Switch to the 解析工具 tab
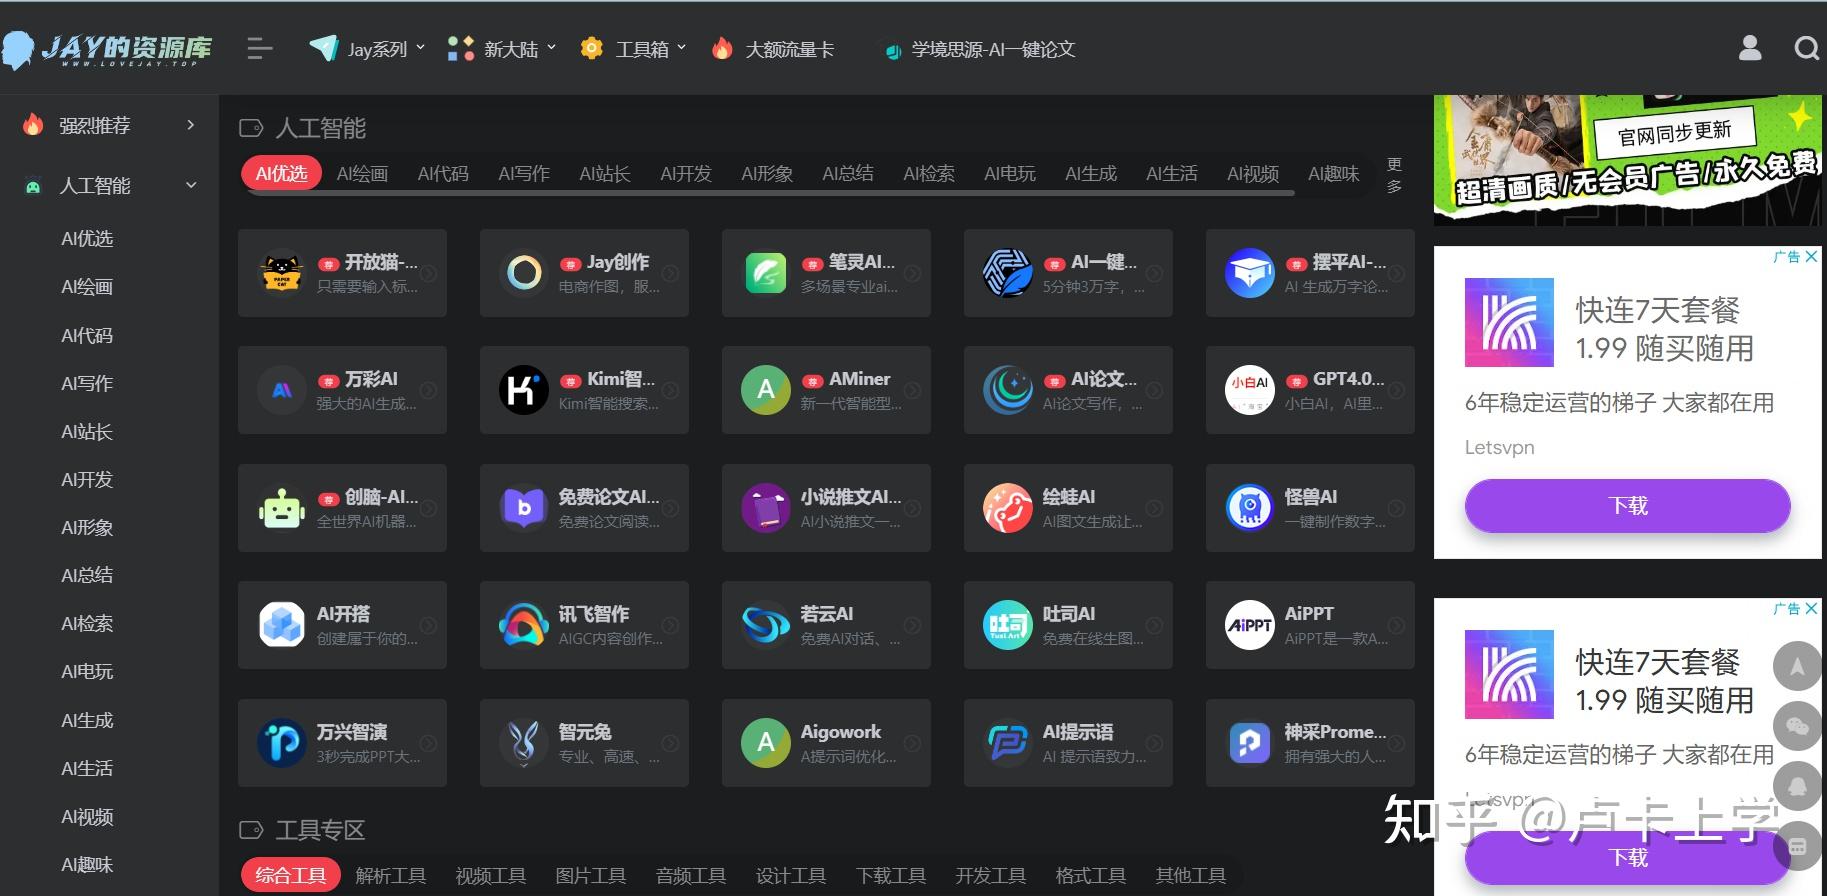This screenshot has width=1827, height=896. (x=391, y=875)
